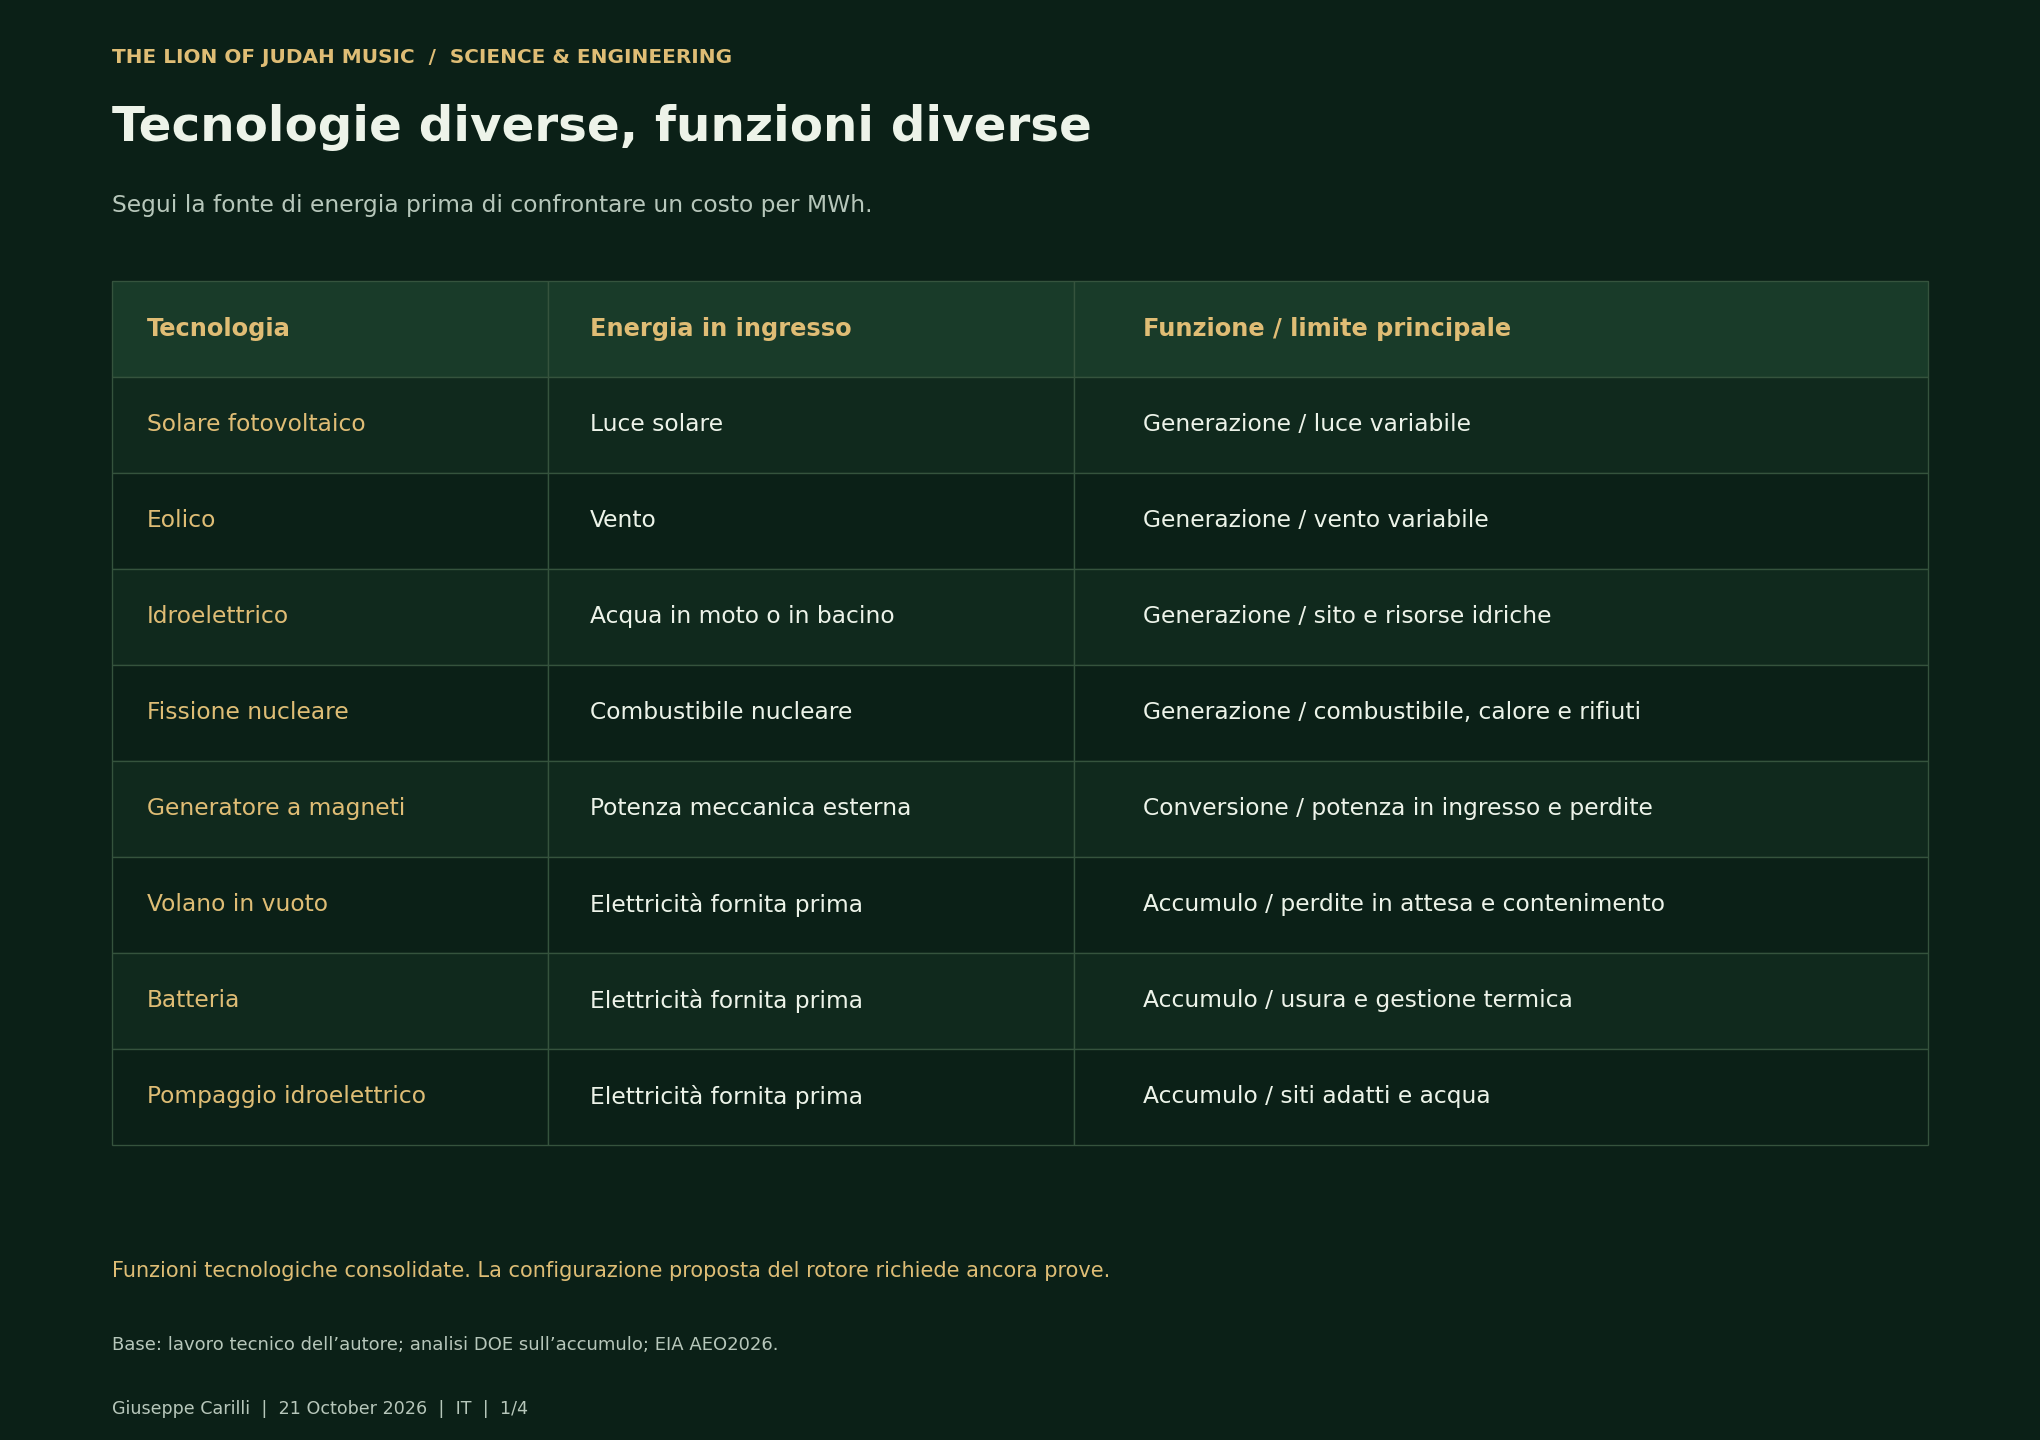The image size is (2040, 1440).
Task: Select the 'Acqua in moto o in bacino' cell
Action: (811, 617)
